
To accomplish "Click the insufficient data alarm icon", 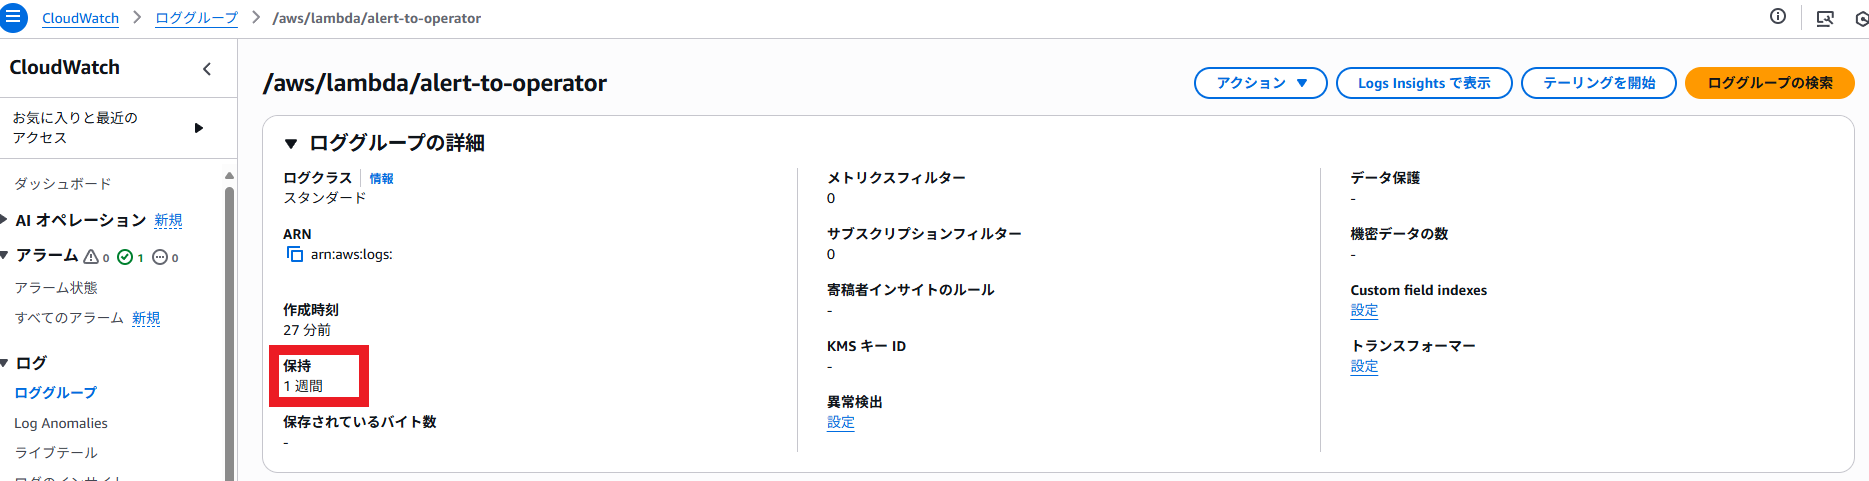I will (160, 257).
